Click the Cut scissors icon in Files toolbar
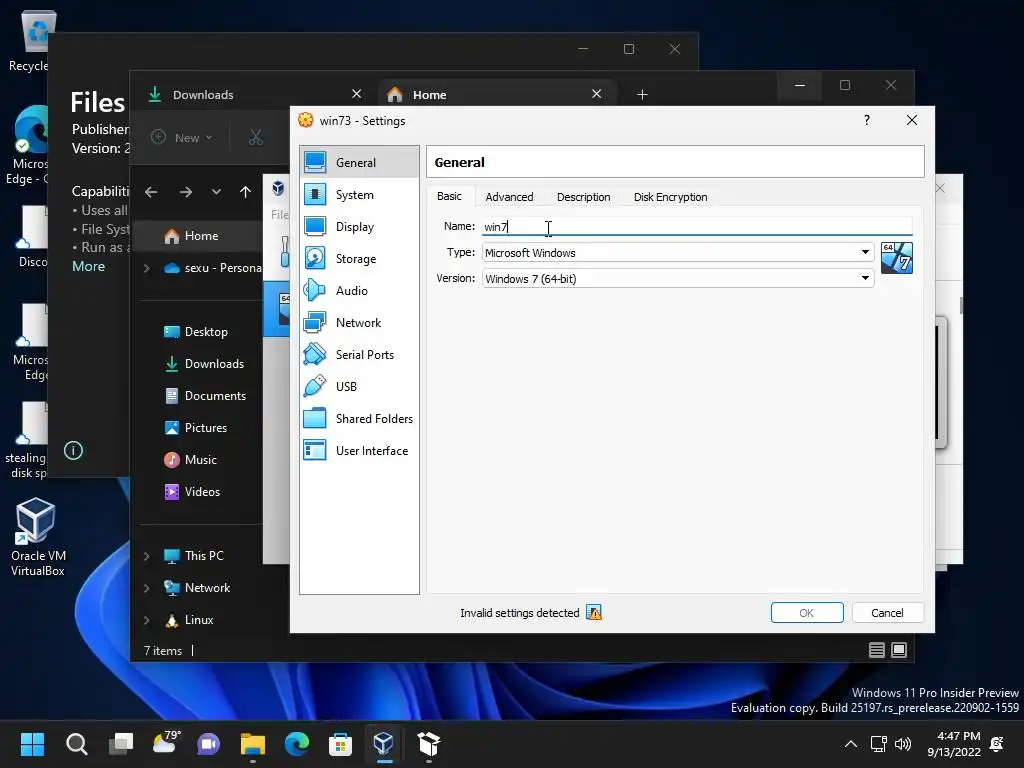The width and height of the screenshot is (1024, 768). [x=255, y=137]
